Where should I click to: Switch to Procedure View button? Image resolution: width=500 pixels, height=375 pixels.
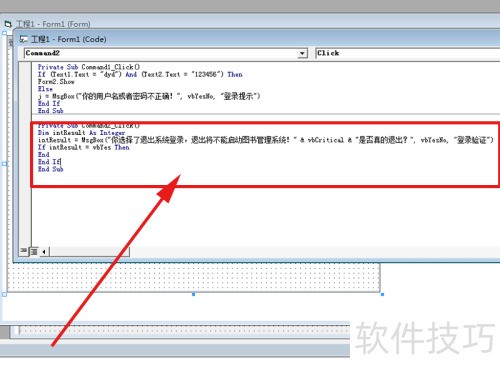click(23, 251)
